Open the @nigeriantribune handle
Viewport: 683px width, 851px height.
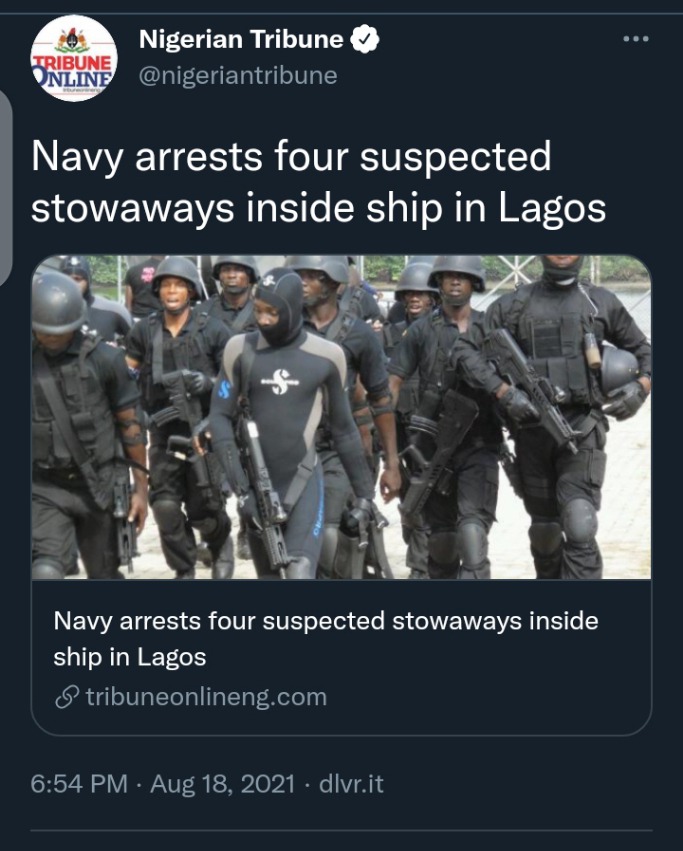pos(238,75)
